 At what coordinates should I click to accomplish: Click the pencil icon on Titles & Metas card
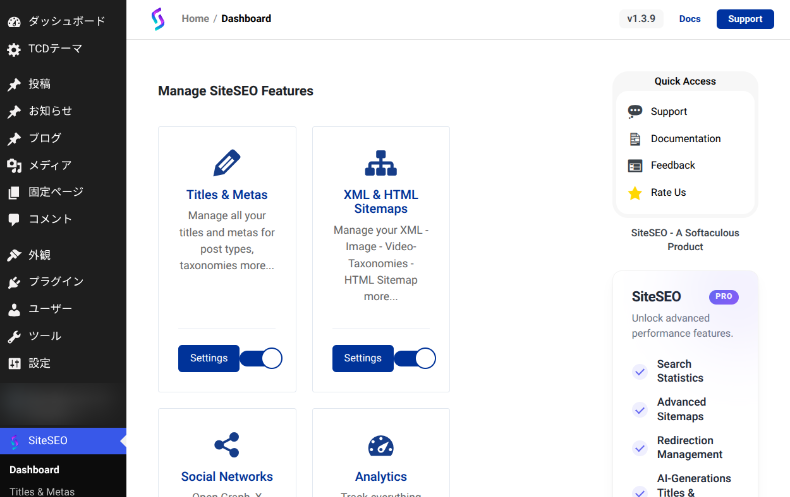click(227, 163)
